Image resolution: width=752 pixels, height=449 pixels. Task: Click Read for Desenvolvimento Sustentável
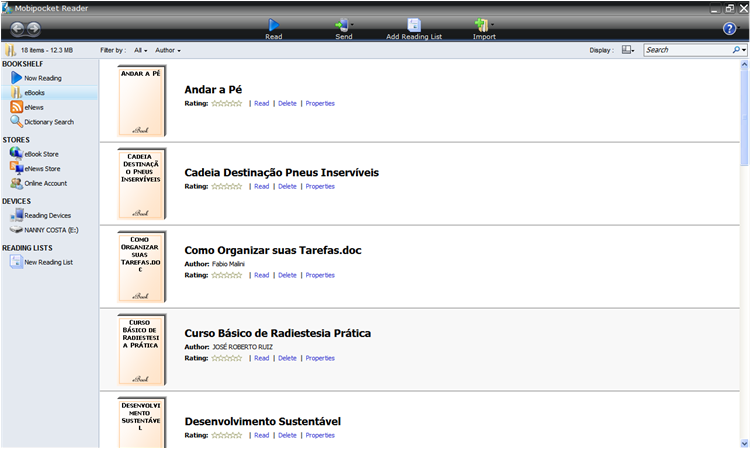(x=261, y=436)
